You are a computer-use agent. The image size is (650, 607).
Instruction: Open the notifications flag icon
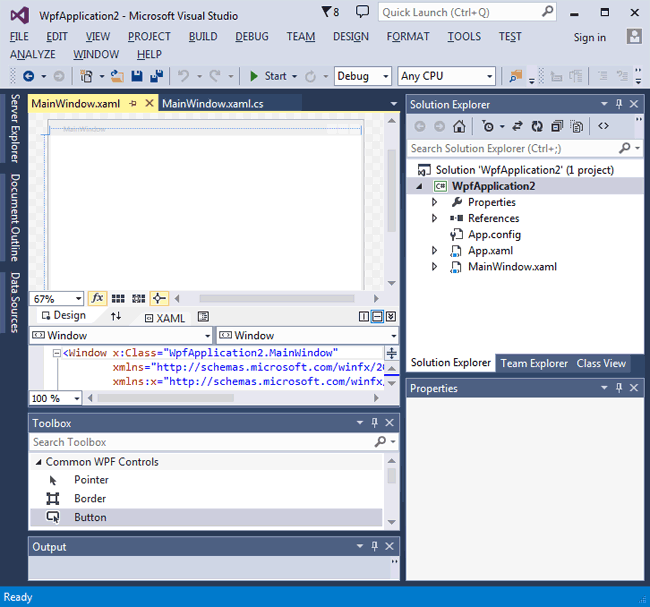click(x=330, y=12)
